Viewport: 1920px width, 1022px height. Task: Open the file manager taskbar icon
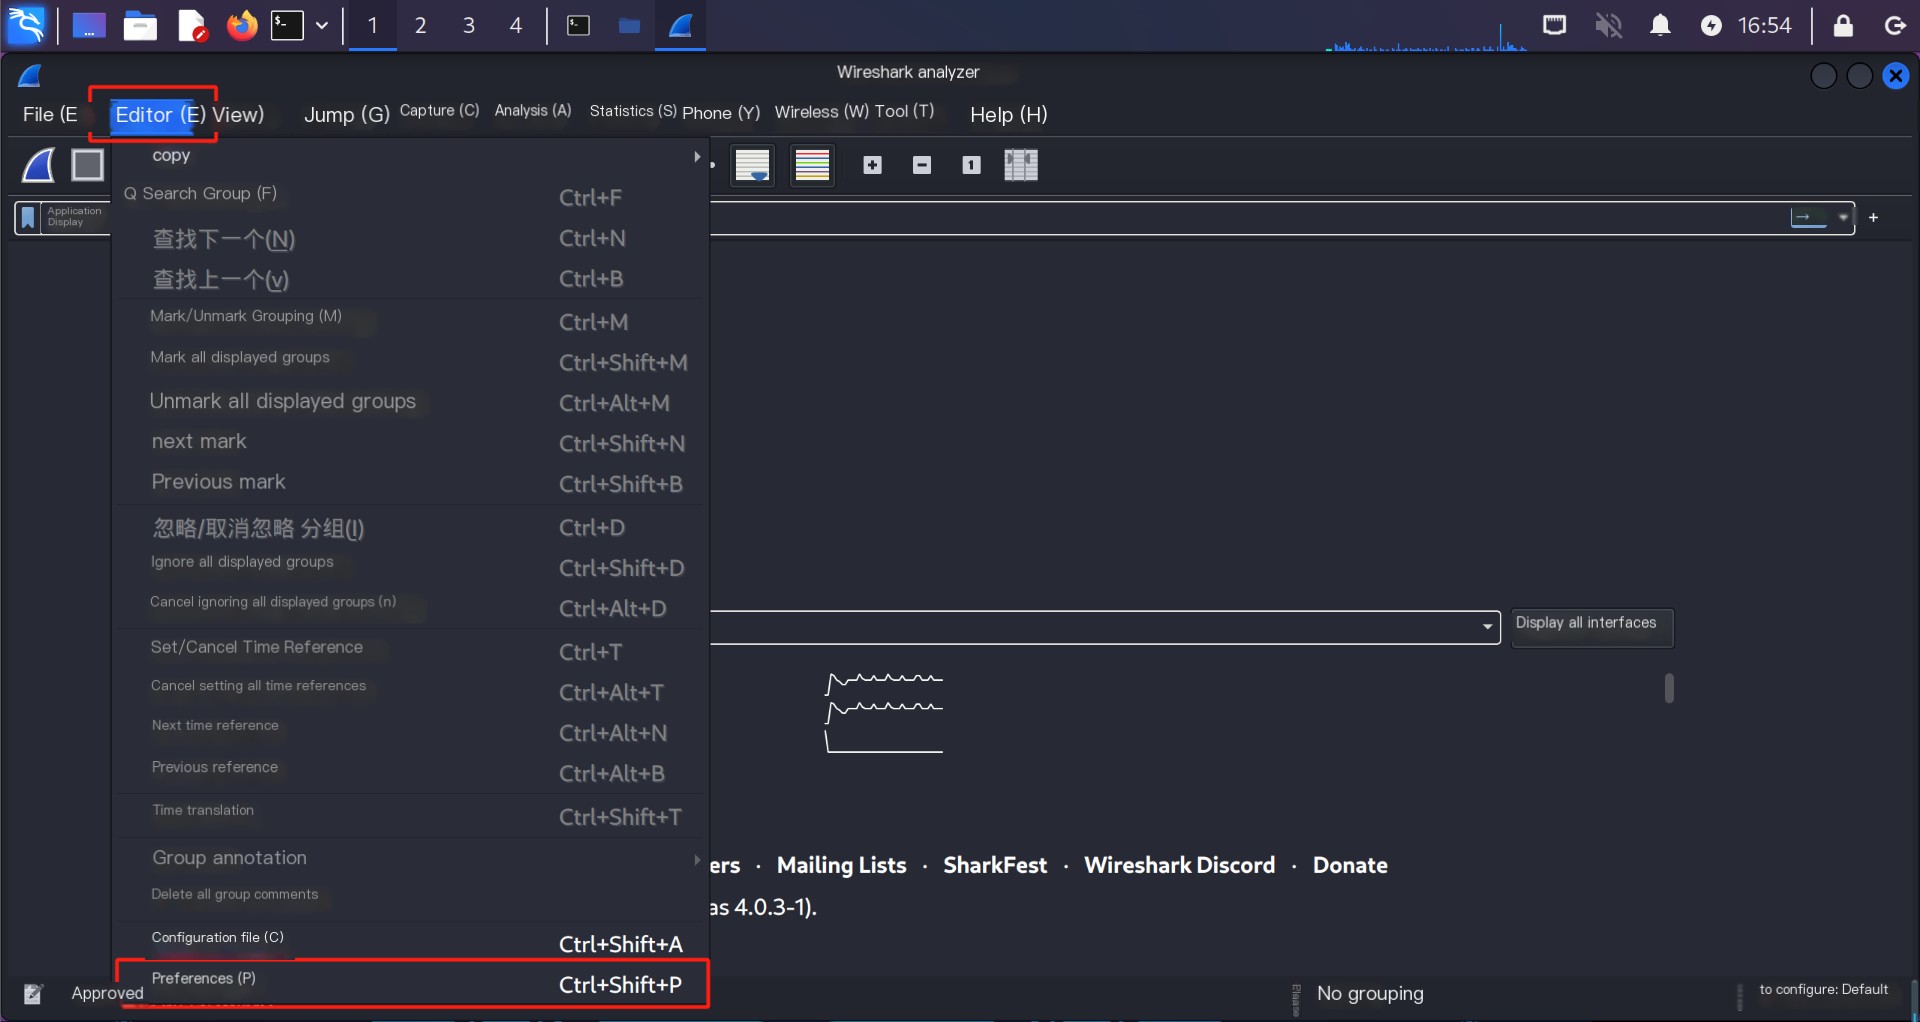tap(140, 25)
